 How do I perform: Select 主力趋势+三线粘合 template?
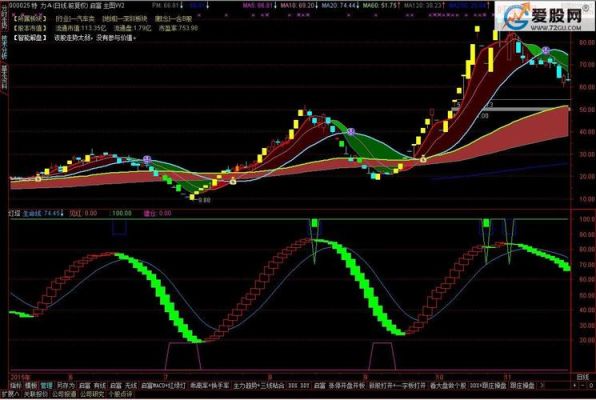coord(259,385)
